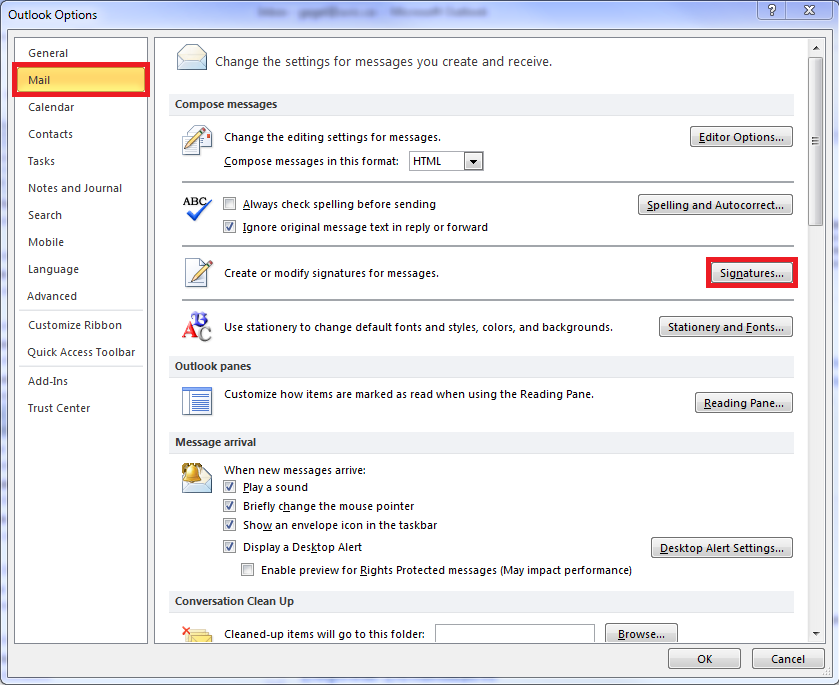Viewport: 839px width, 685px height.
Task: Click the pencil-and-envelope editing settings icon
Action: click(x=197, y=140)
